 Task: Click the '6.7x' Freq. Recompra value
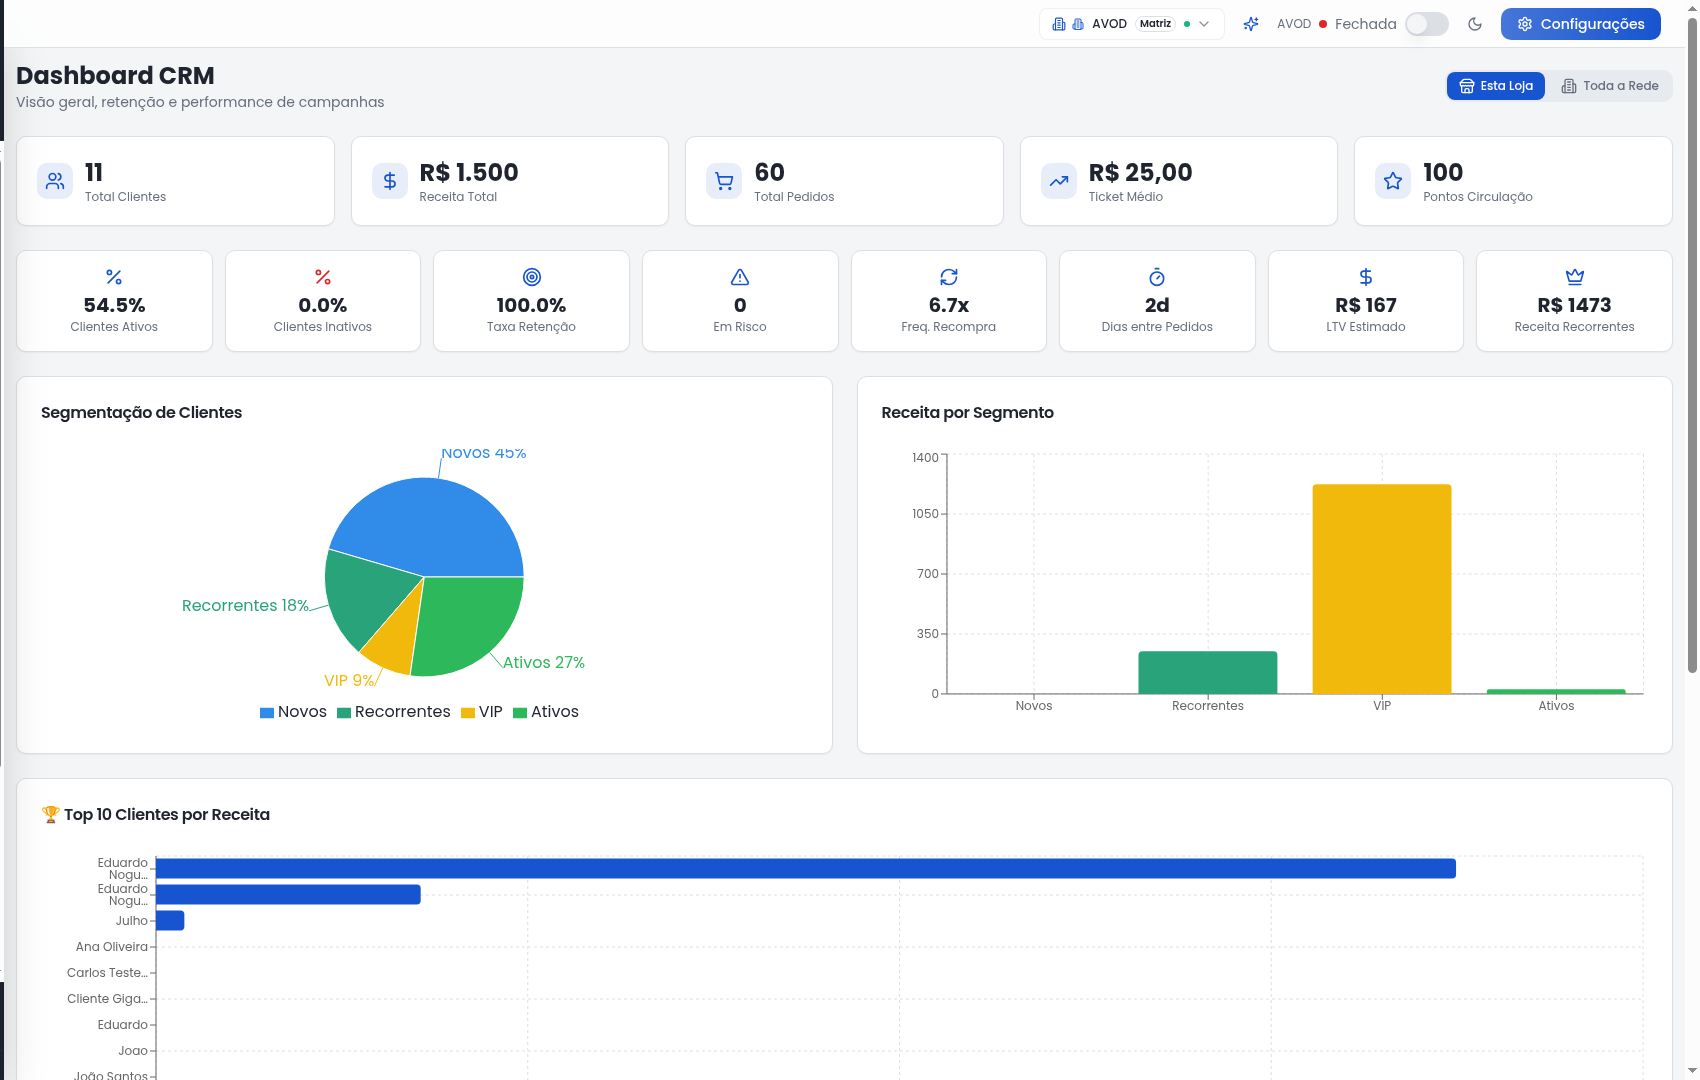[949, 305]
